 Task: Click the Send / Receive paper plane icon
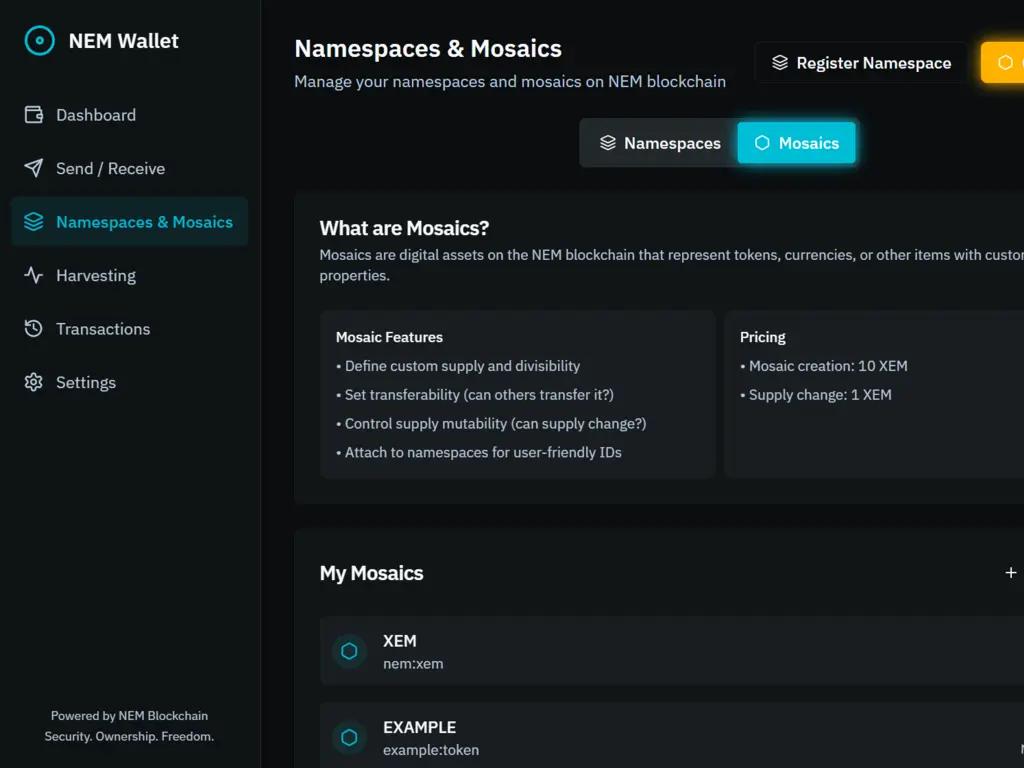point(33,168)
